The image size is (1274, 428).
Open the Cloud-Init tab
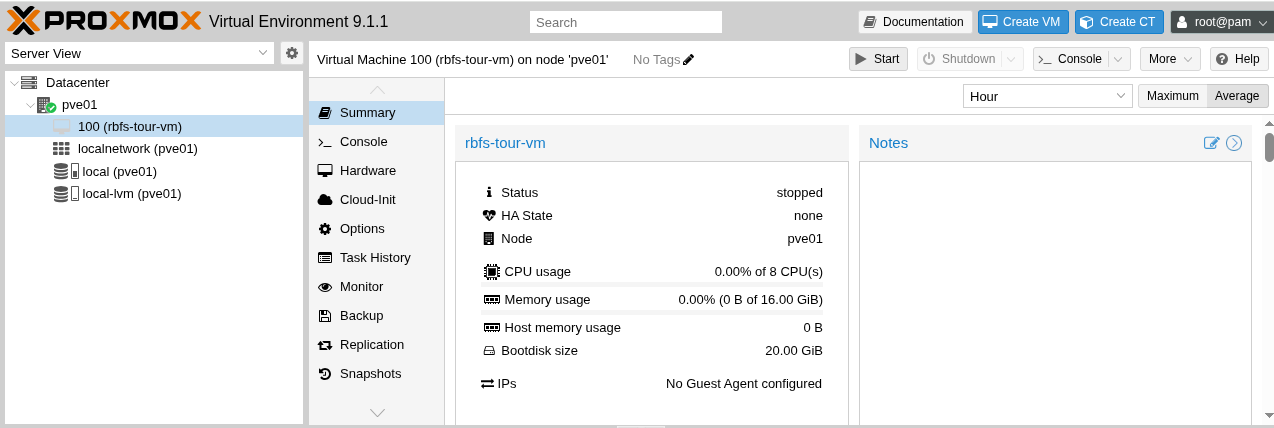376,200
